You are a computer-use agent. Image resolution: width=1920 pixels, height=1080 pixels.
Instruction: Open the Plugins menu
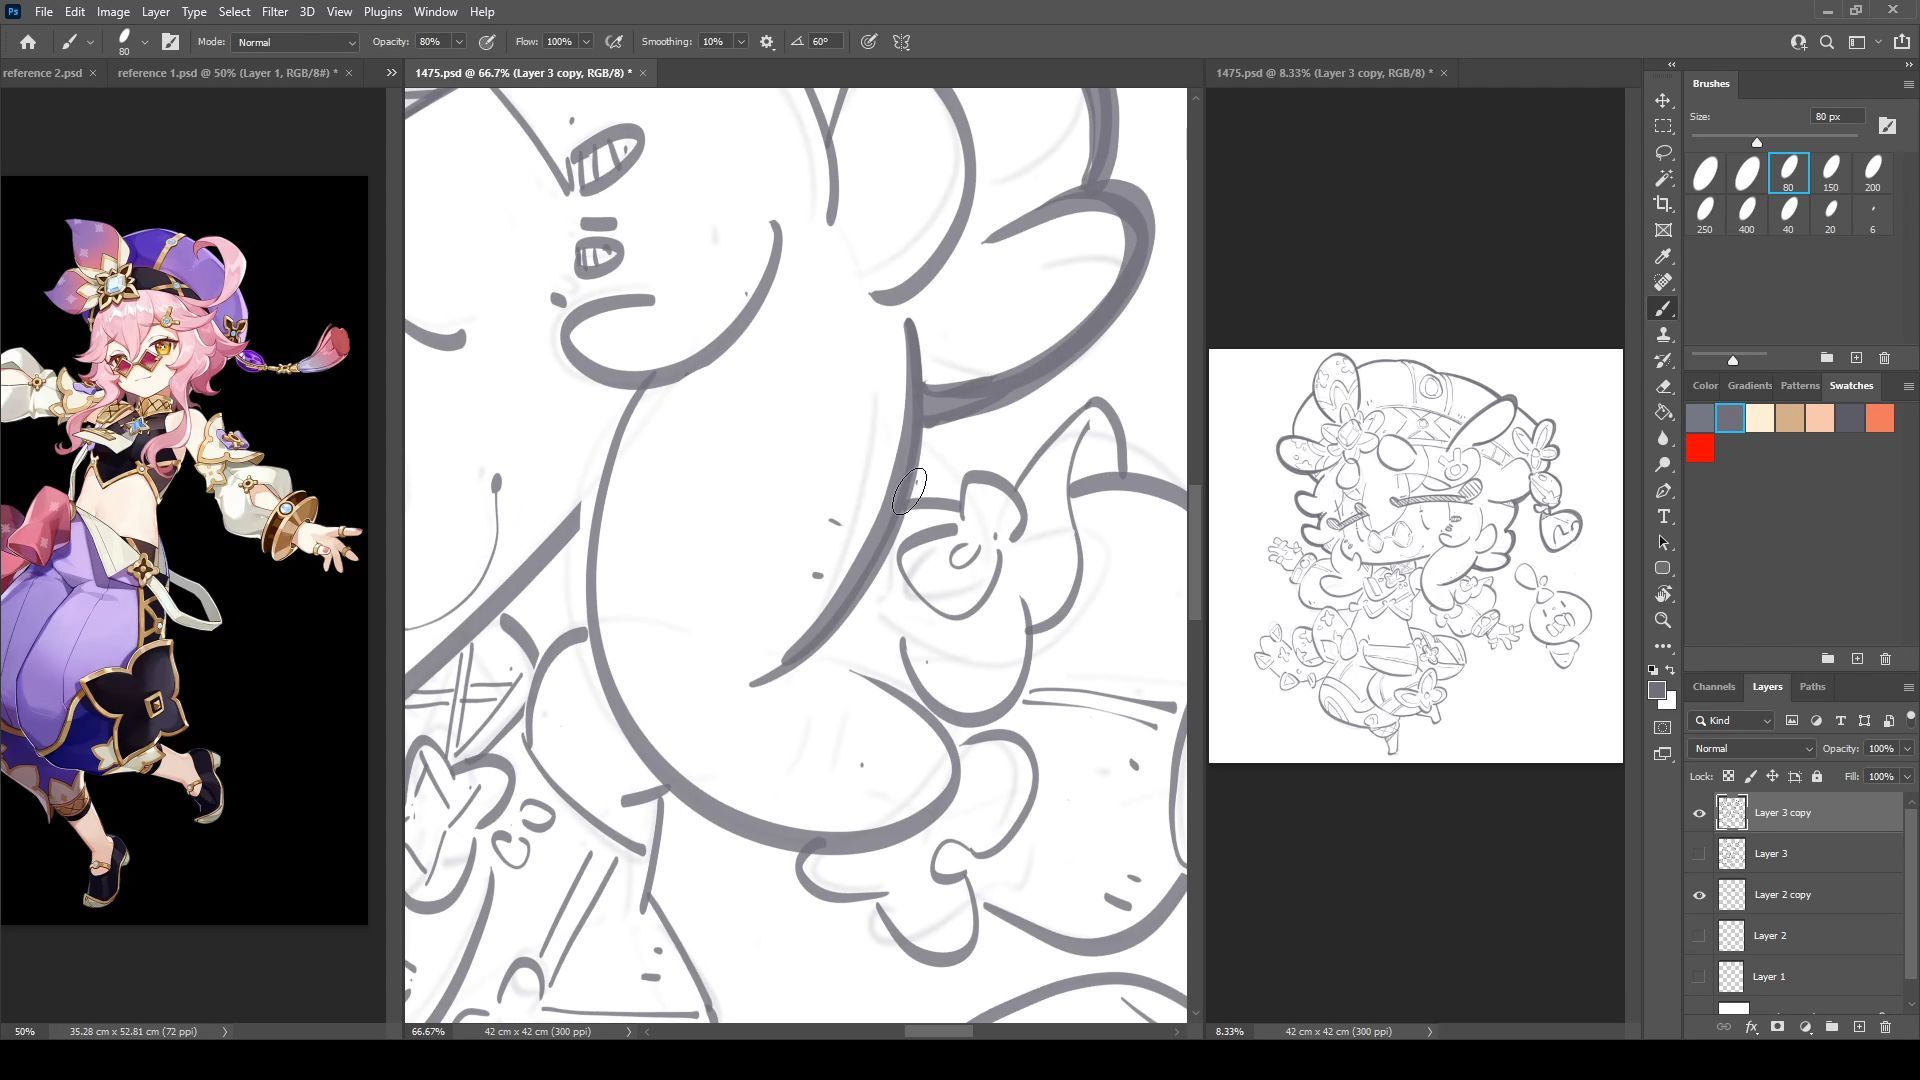pos(382,12)
